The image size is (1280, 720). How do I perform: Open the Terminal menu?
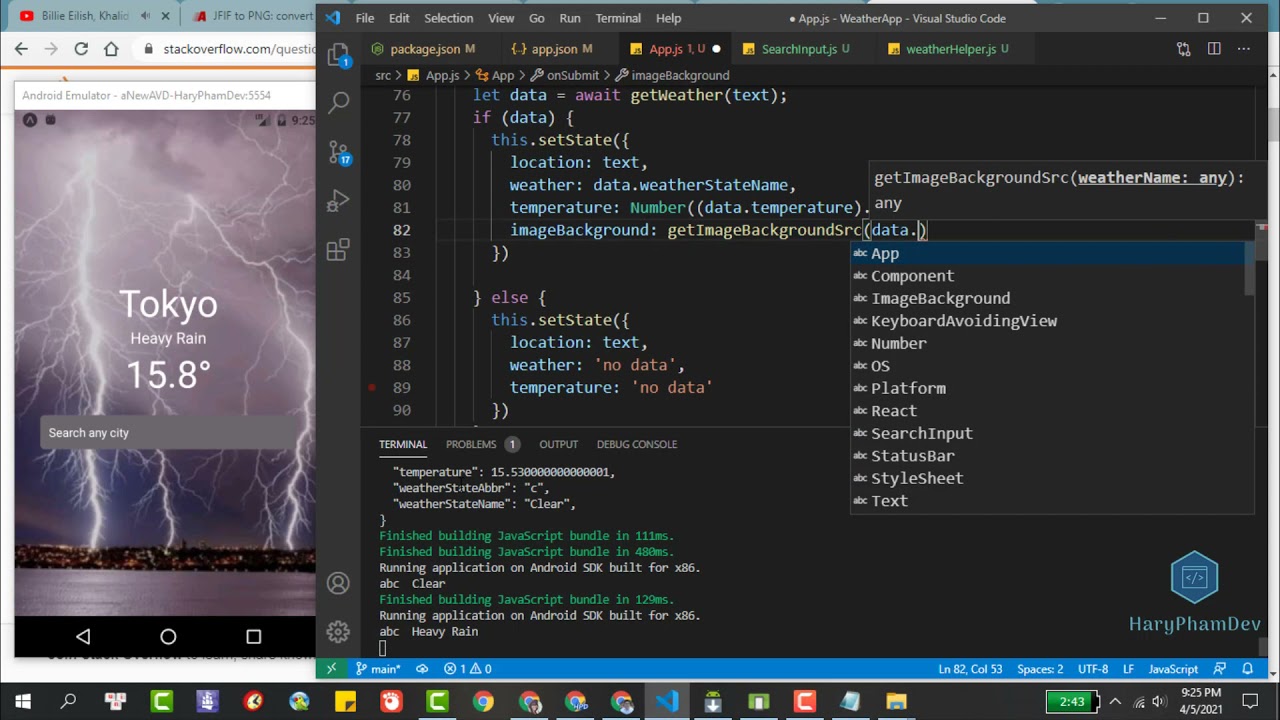(x=618, y=18)
